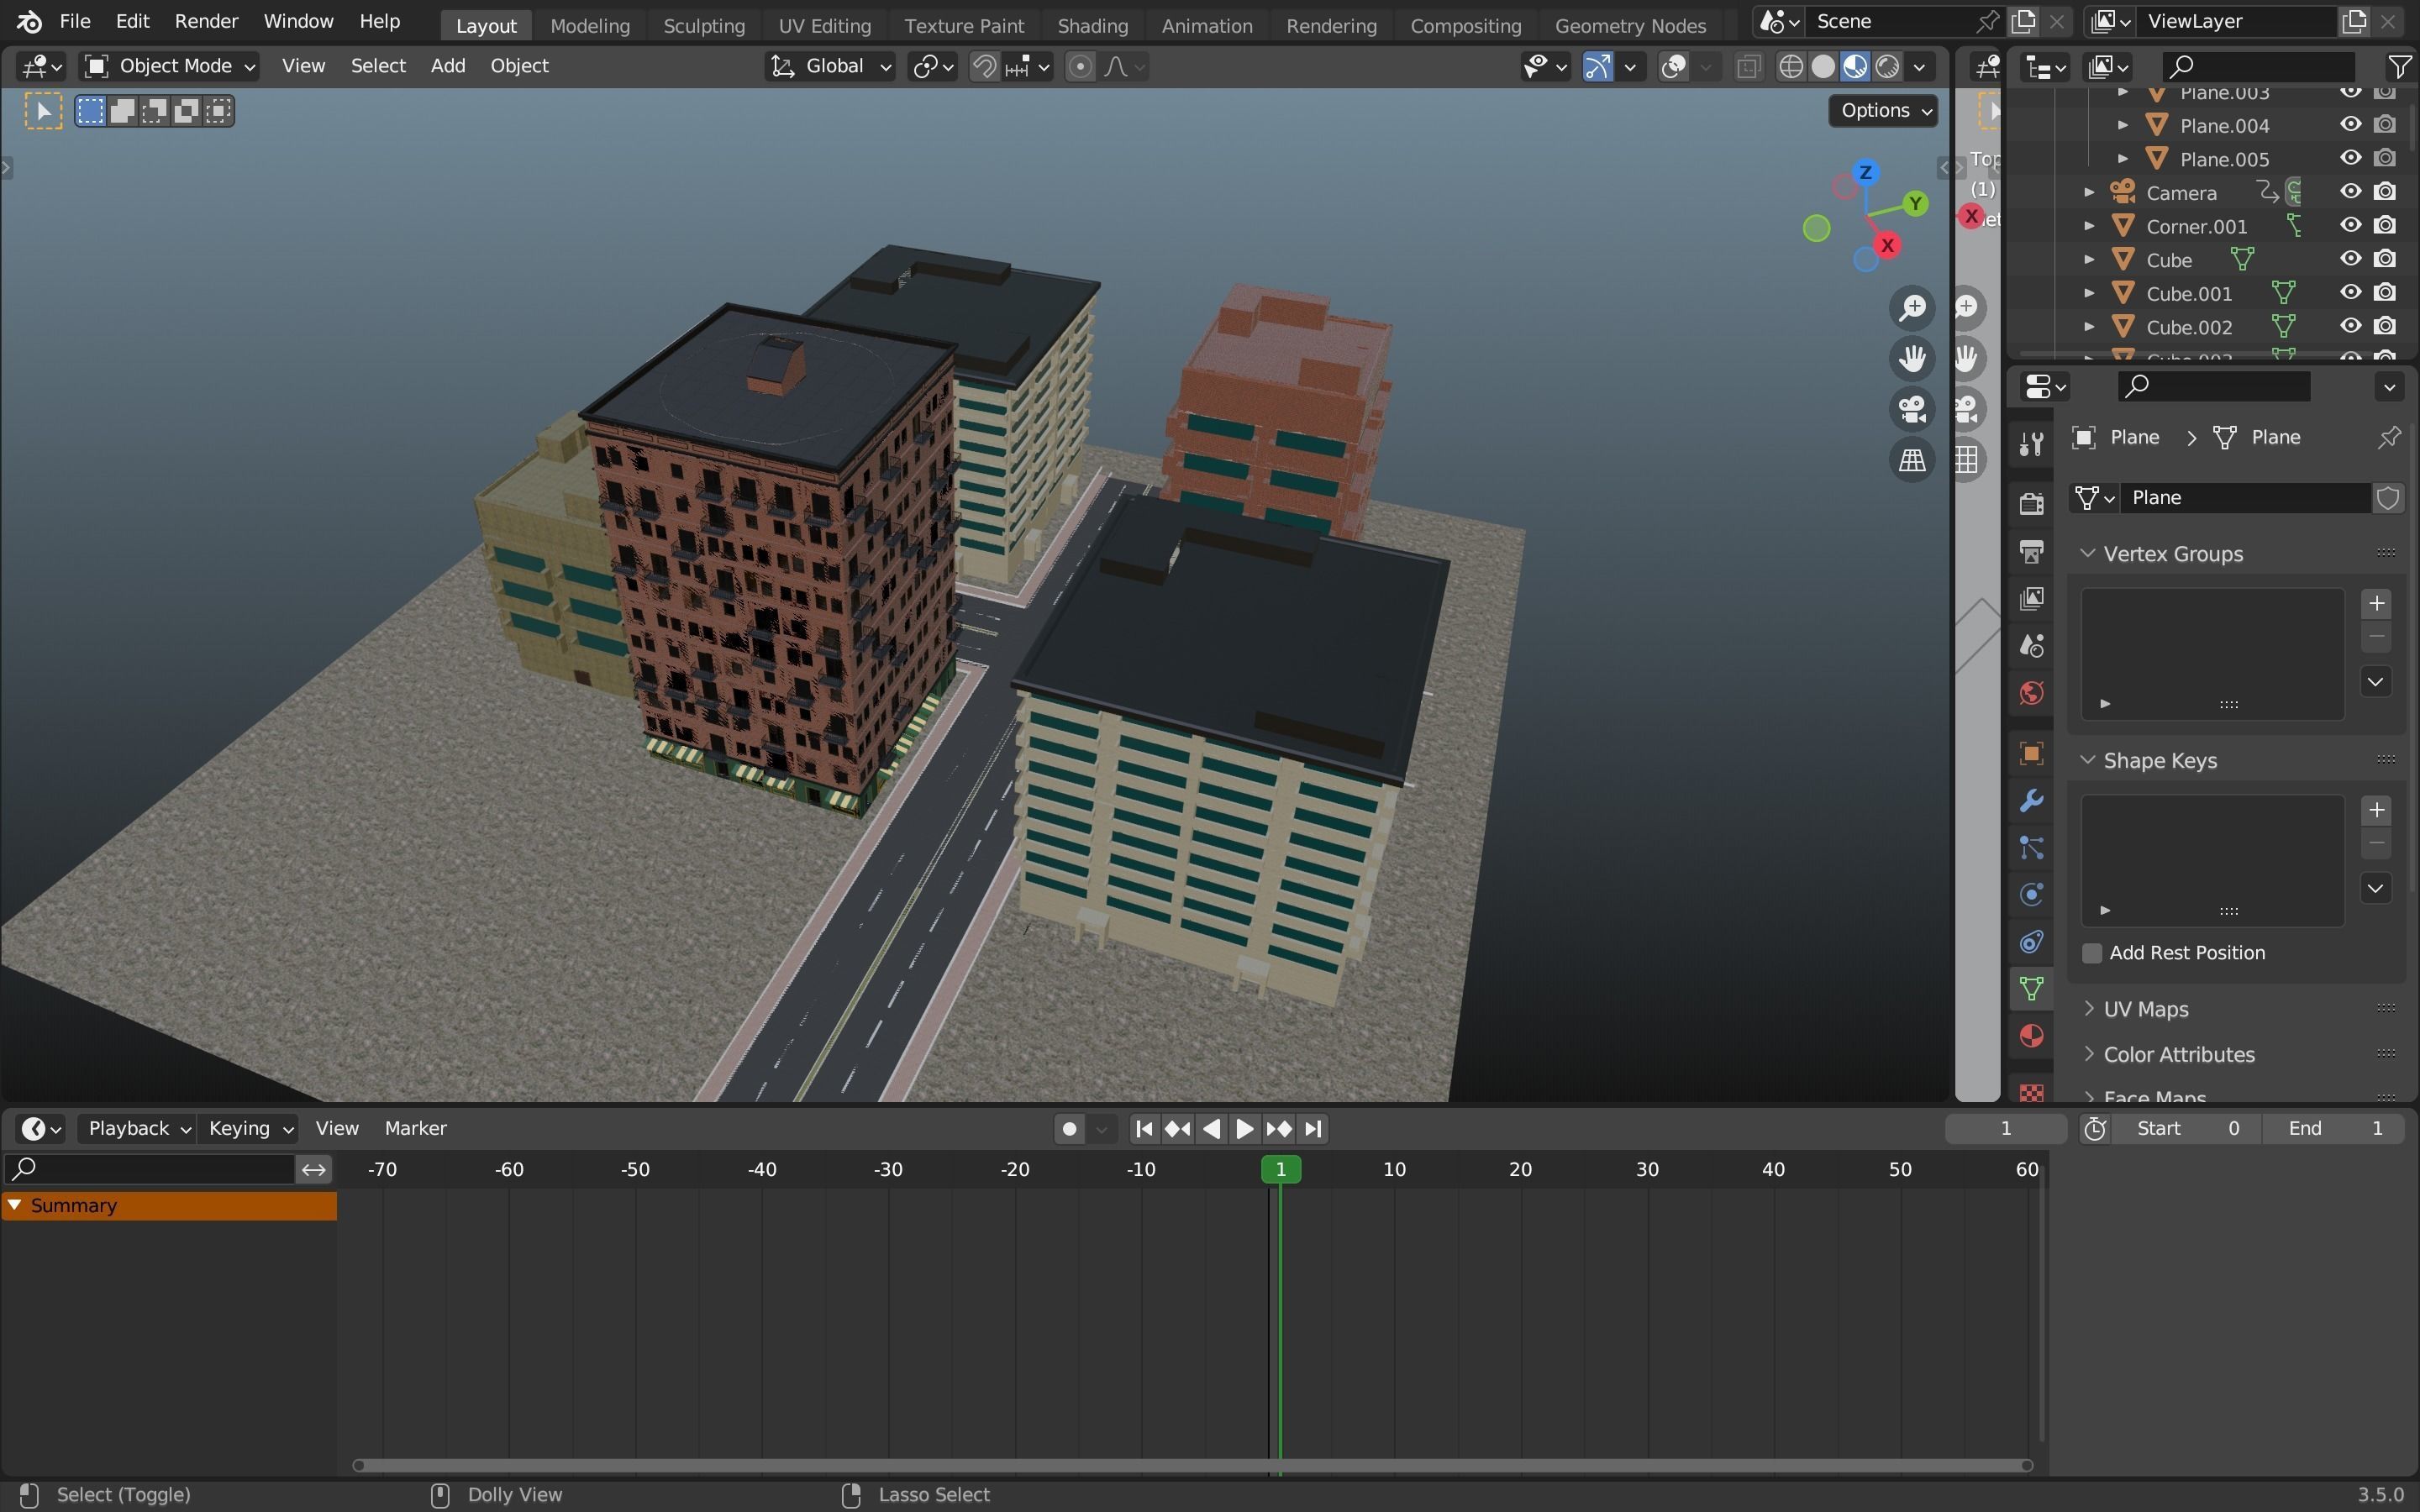The height and width of the screenshot is (1512, 2420).
Task: Switch orthographic/perspective grid gizmo
Action: pyautogui.click(x=1912, y=460)
